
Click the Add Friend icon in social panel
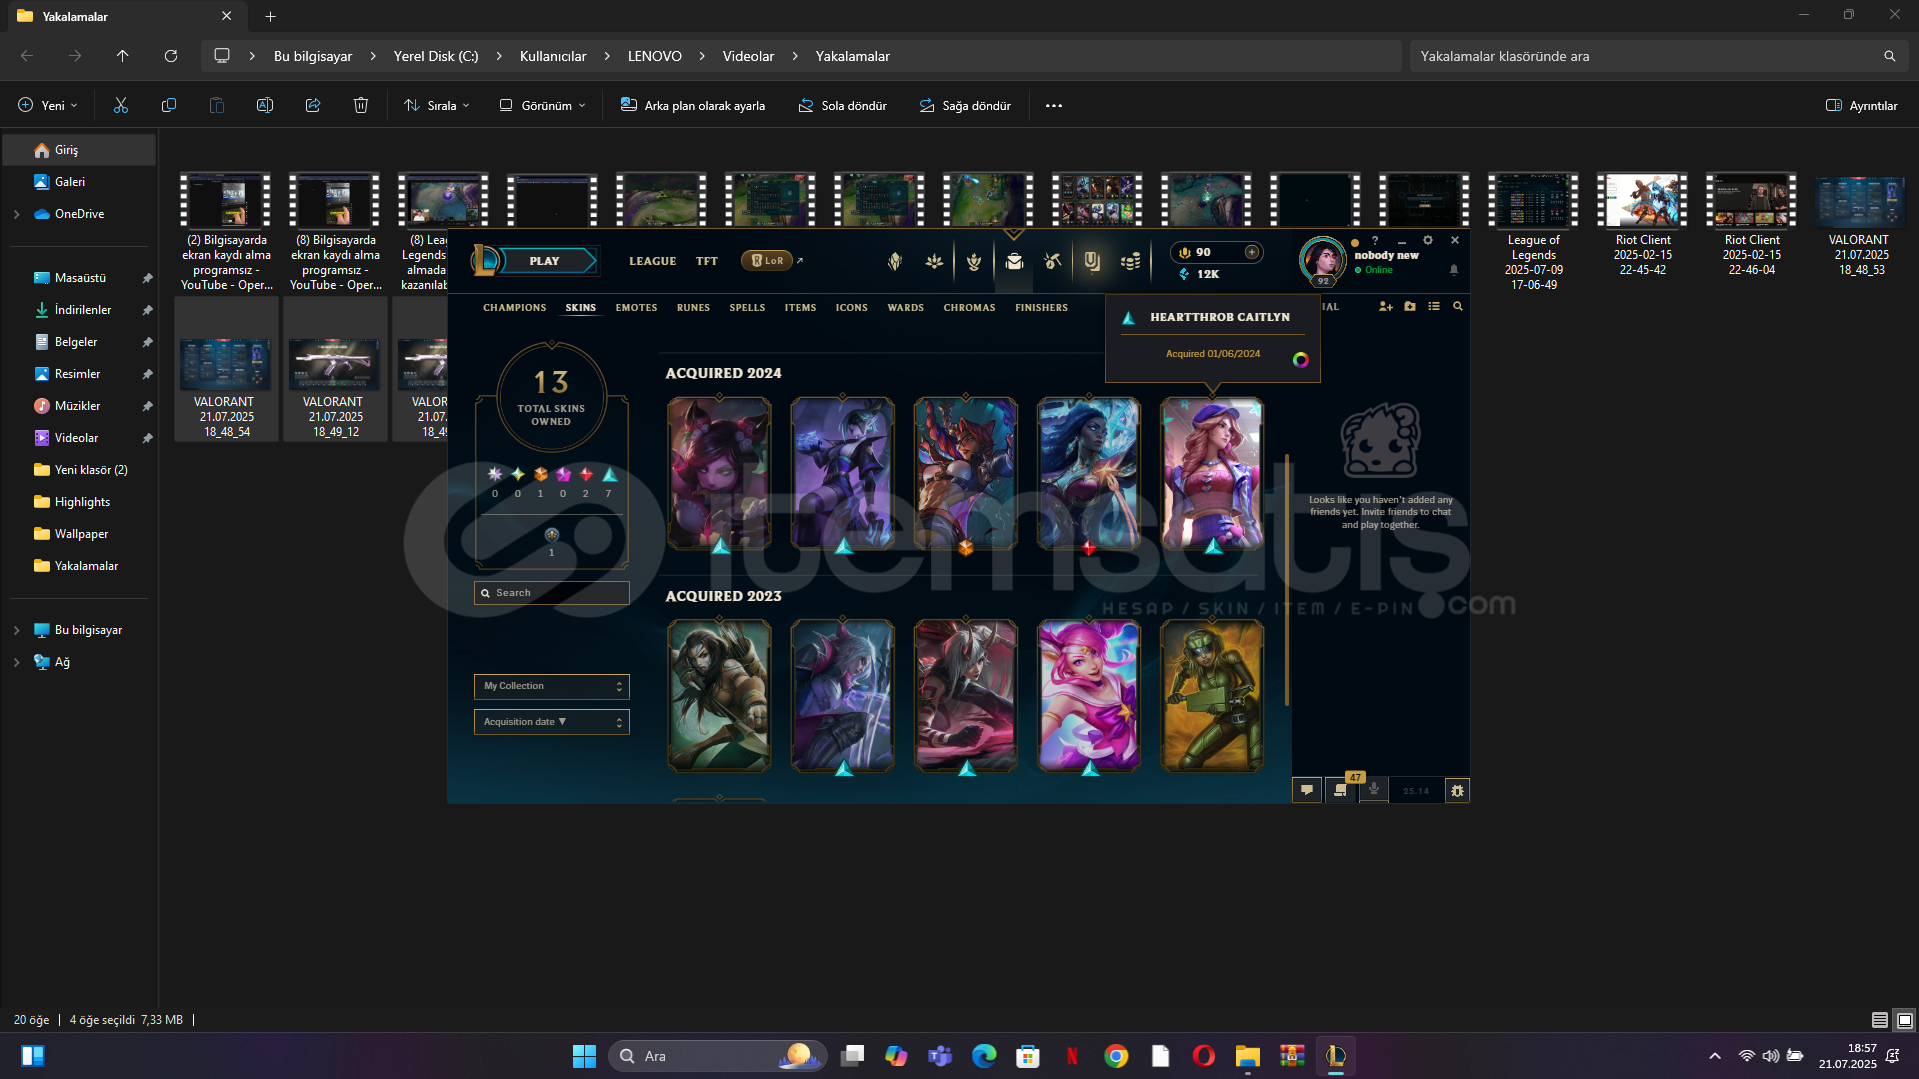(1385, 306)
